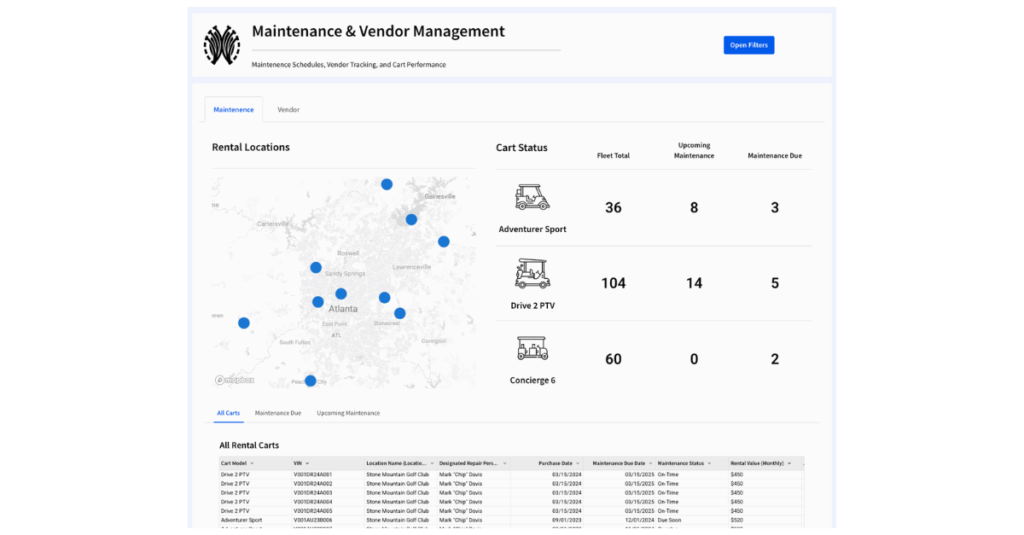Select the Concierge 6 cart icon
This screenshot has width=1024, height=535.
(532, 348)
